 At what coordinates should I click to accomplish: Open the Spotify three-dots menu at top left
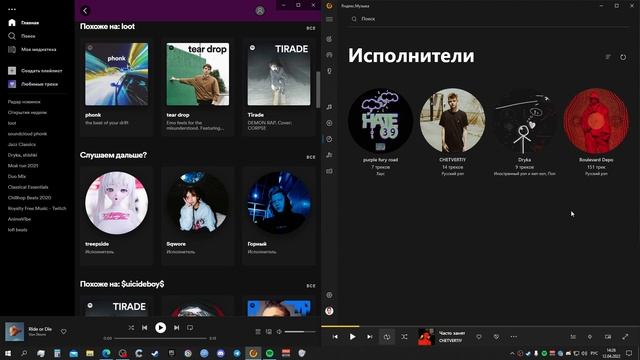(x=12, y=9)
